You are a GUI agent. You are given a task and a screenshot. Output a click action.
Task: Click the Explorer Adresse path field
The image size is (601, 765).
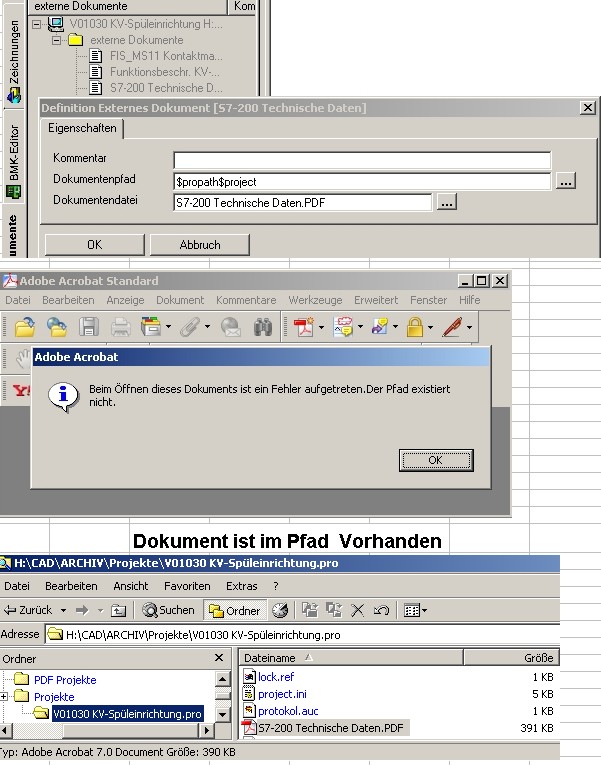302,635
